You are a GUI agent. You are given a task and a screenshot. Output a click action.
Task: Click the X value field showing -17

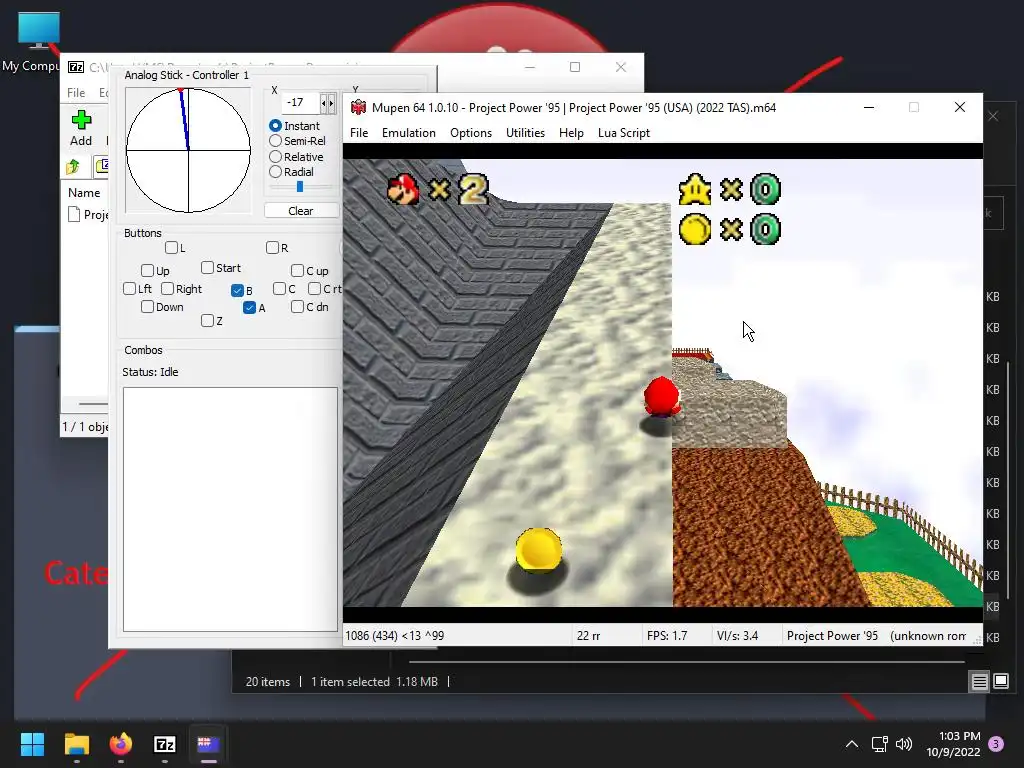(x=300, y=103)
